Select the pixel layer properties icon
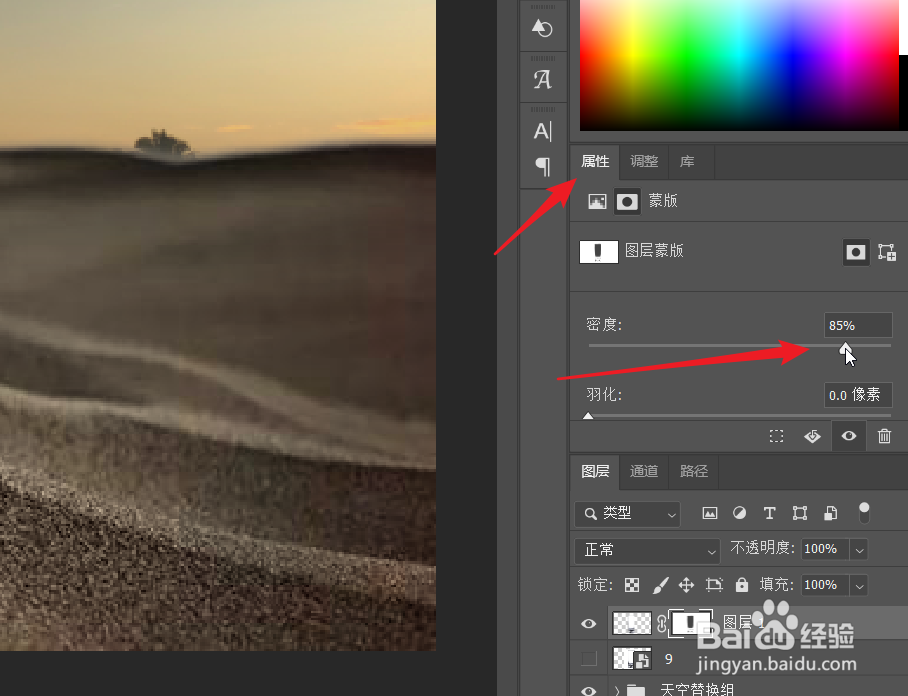The height and width of the screenshot is (696, 908). (x=597, y=202)
